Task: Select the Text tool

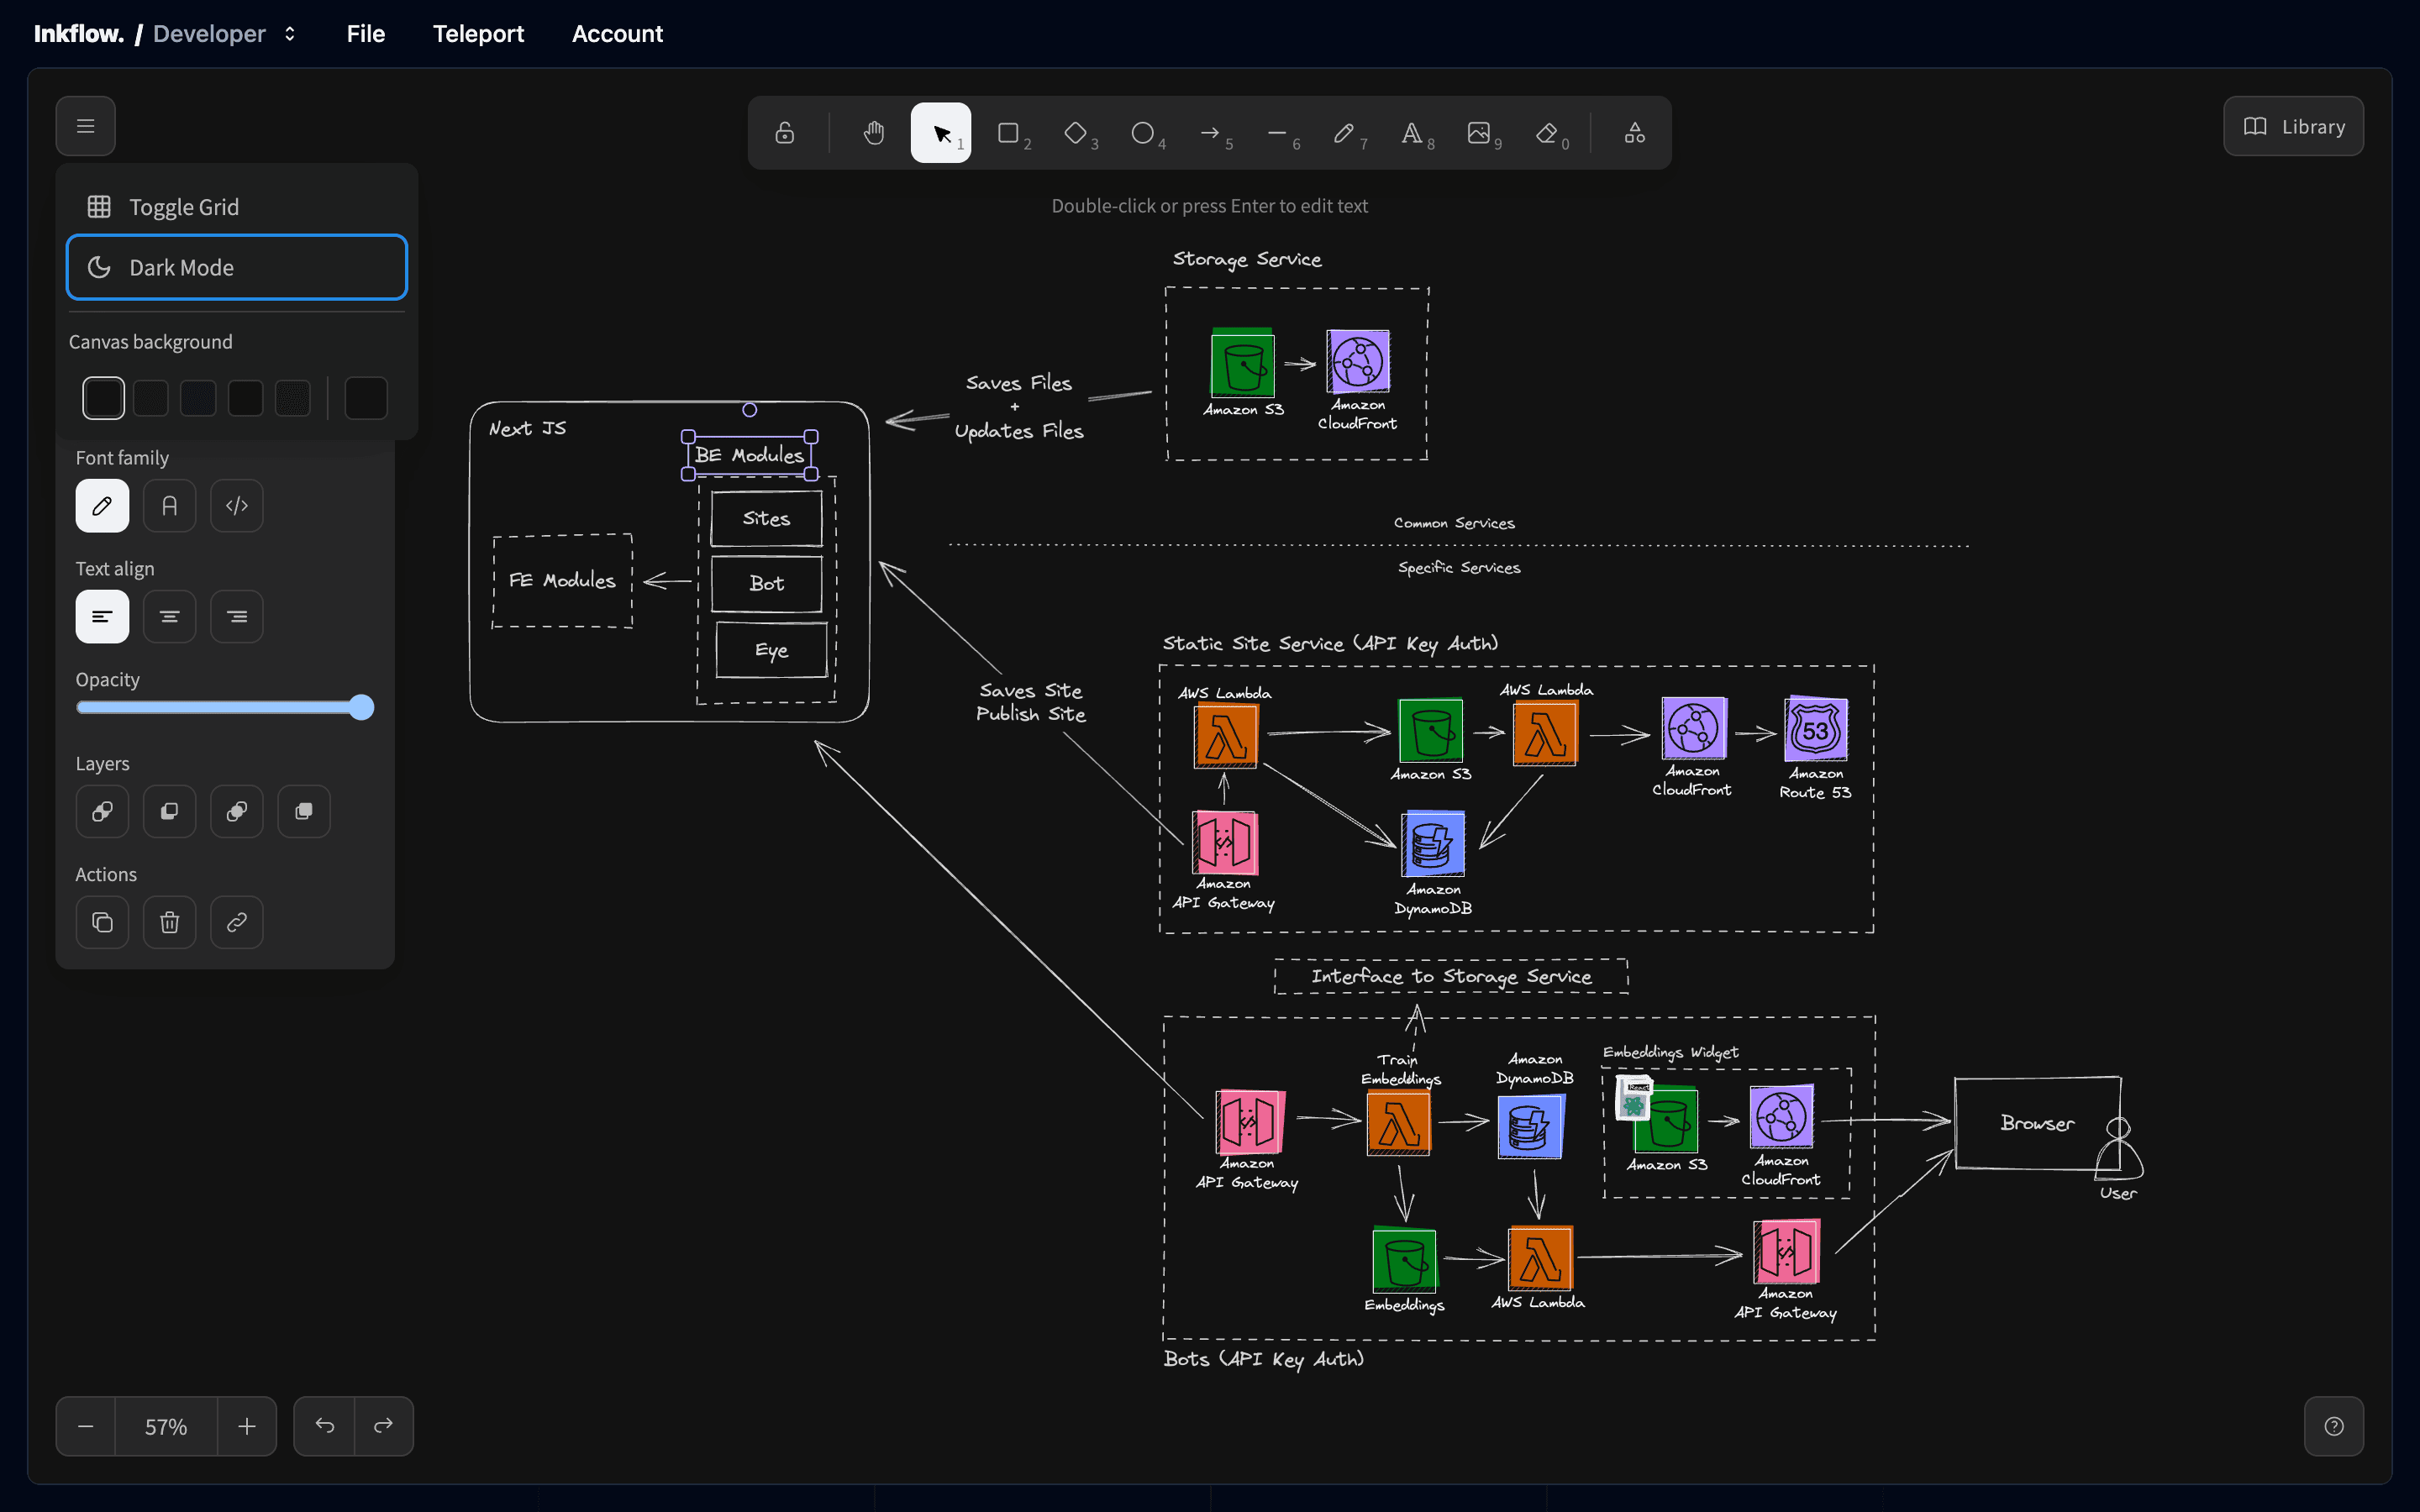Action: [1412, 133]
